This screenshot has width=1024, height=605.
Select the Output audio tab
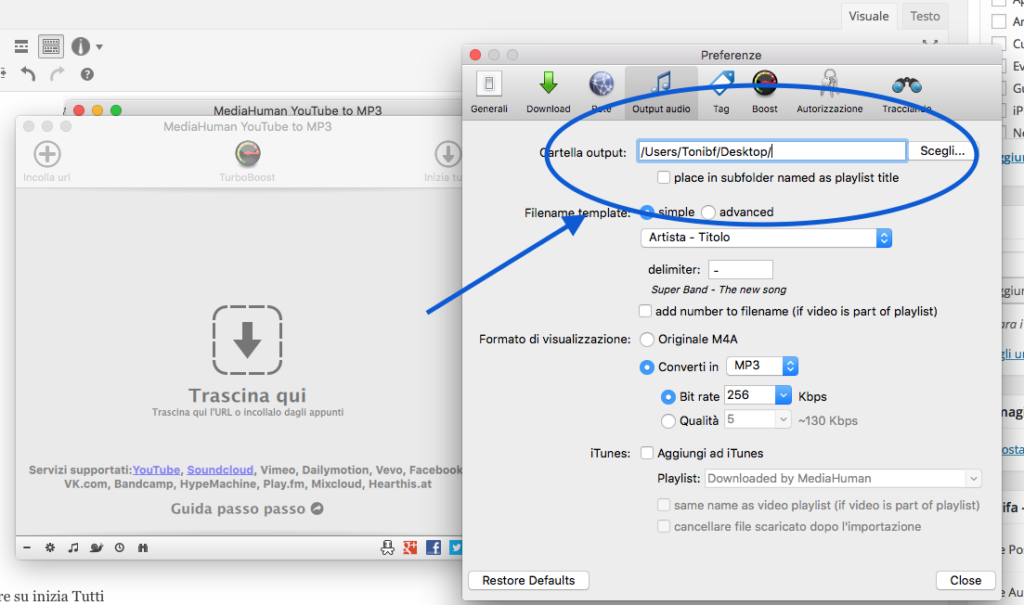(x=661, y=92)
